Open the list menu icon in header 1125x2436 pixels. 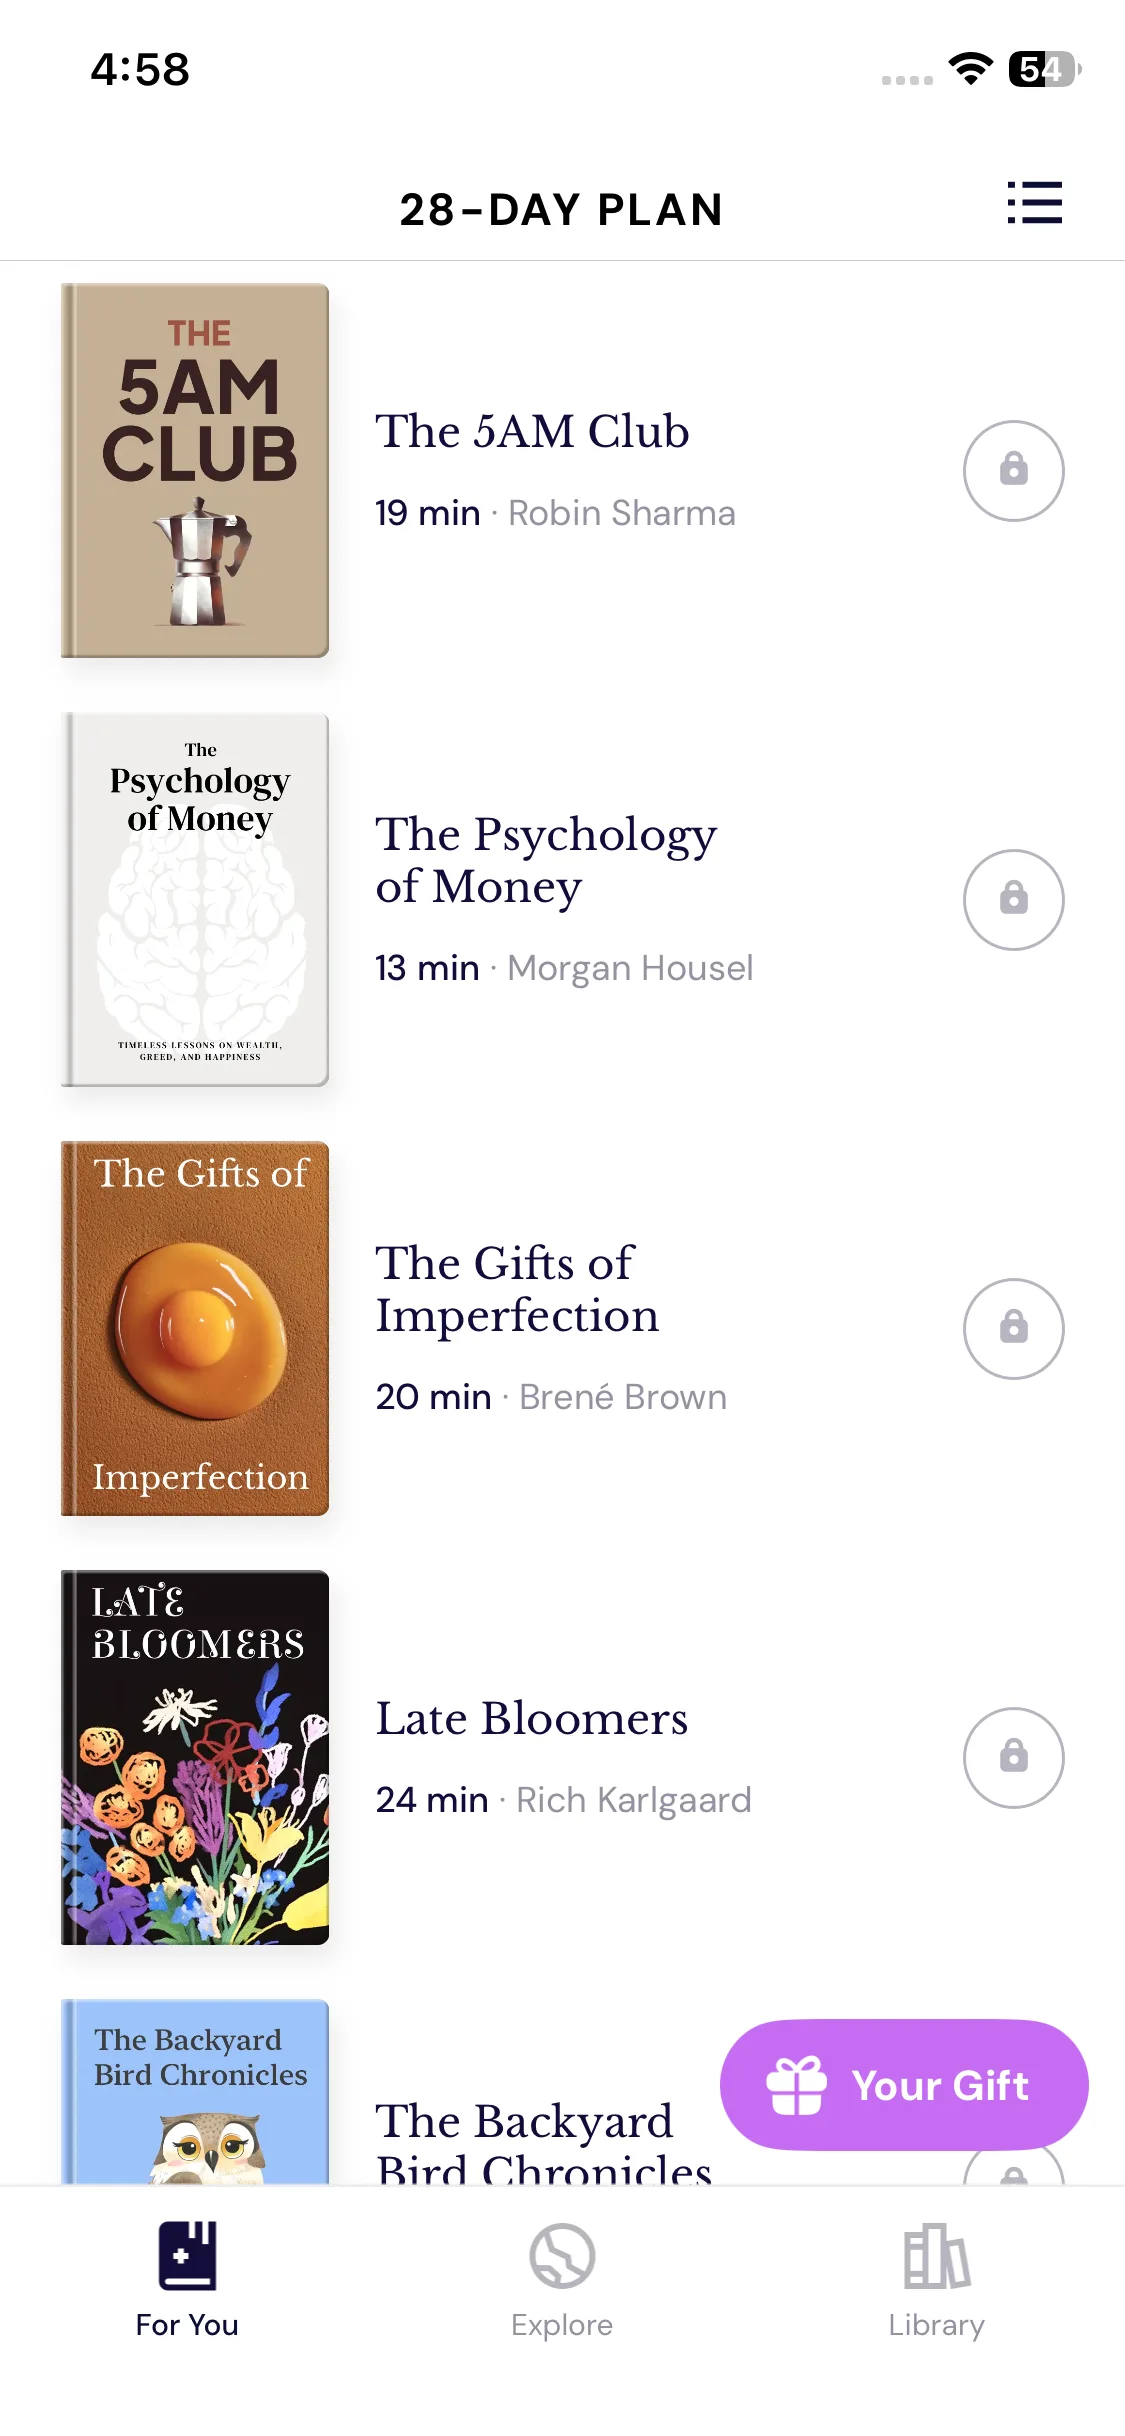click(1034, 203)
